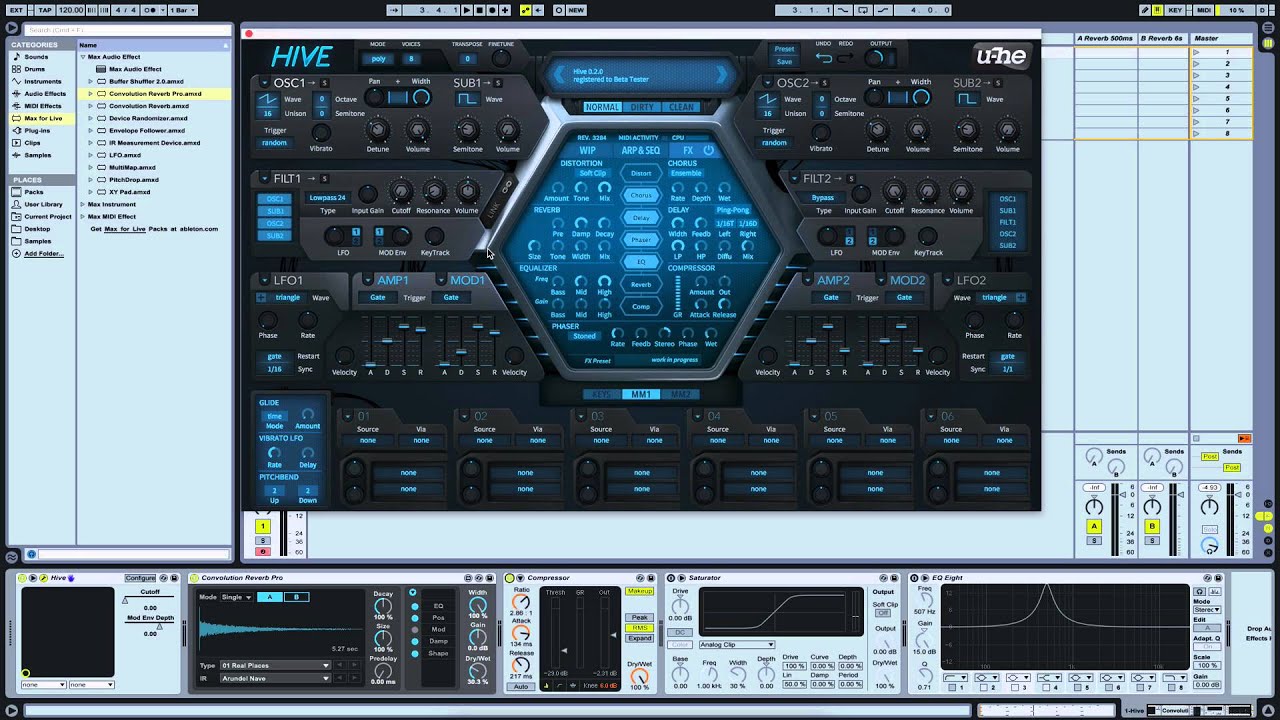Toggle Compressor Makeup button
The height and width of the screenshot is (720, 1280).
pyautogui.click(x=639, y=591)
